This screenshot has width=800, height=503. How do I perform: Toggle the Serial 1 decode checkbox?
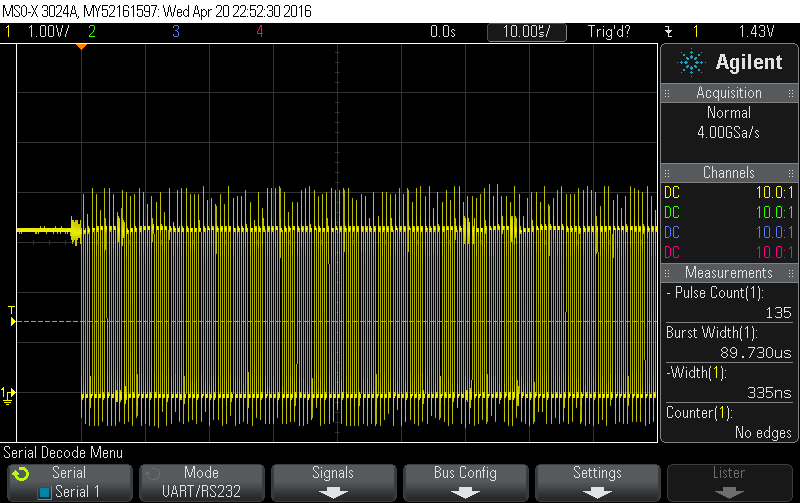click(x=44, y=492)
